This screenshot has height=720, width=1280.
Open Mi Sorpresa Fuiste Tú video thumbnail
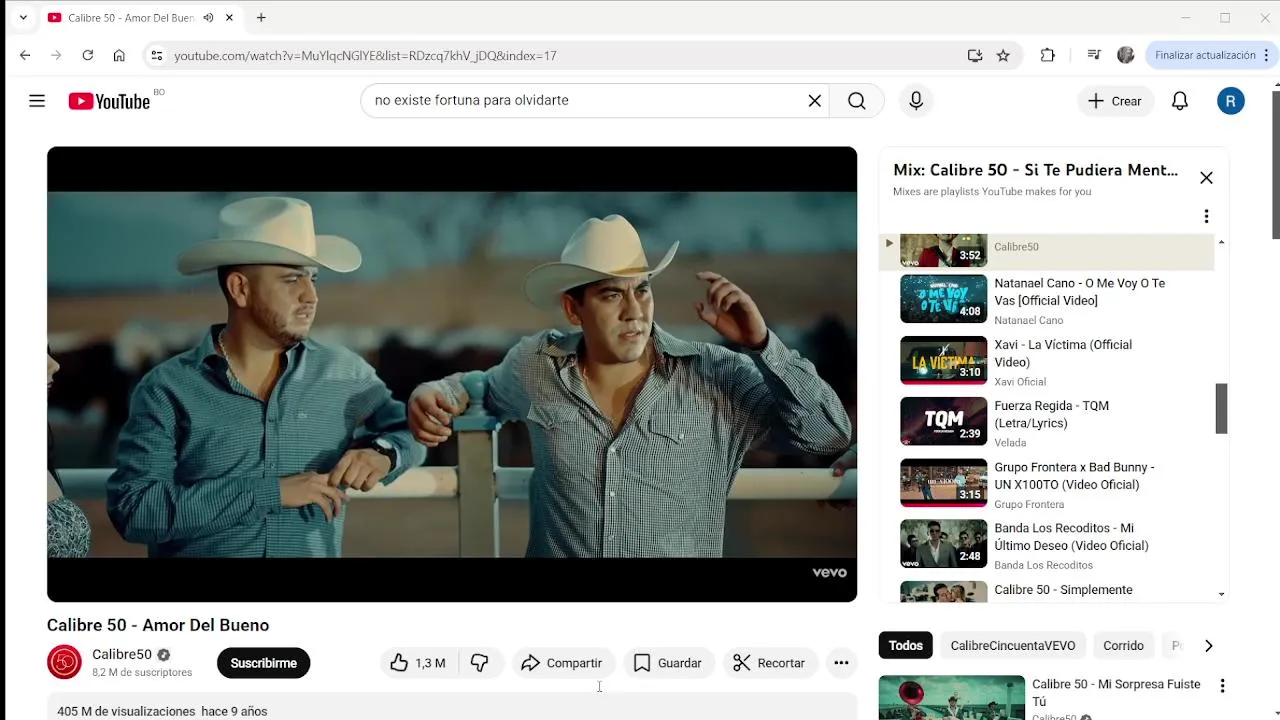(x=952, y=698)
